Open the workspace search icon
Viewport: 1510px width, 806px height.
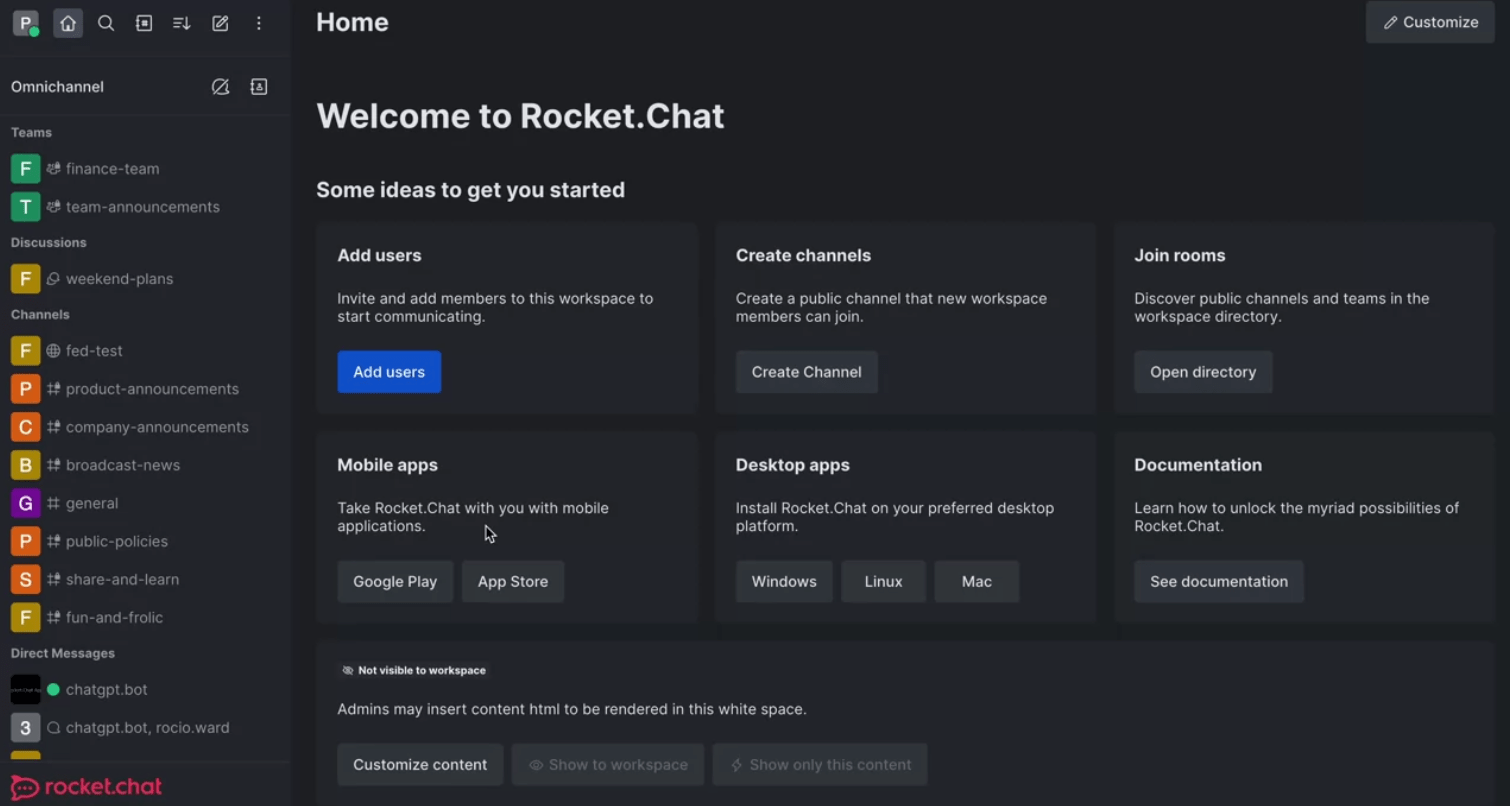tap(106, 23)
